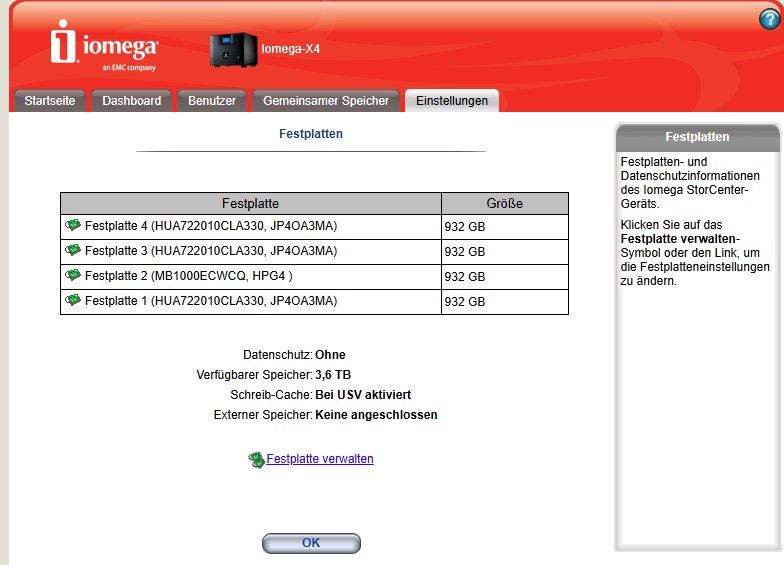Screen dimensions: 784x565
Task: Click the 932 GB size of Festplatte 2
Action: (465, 276)
